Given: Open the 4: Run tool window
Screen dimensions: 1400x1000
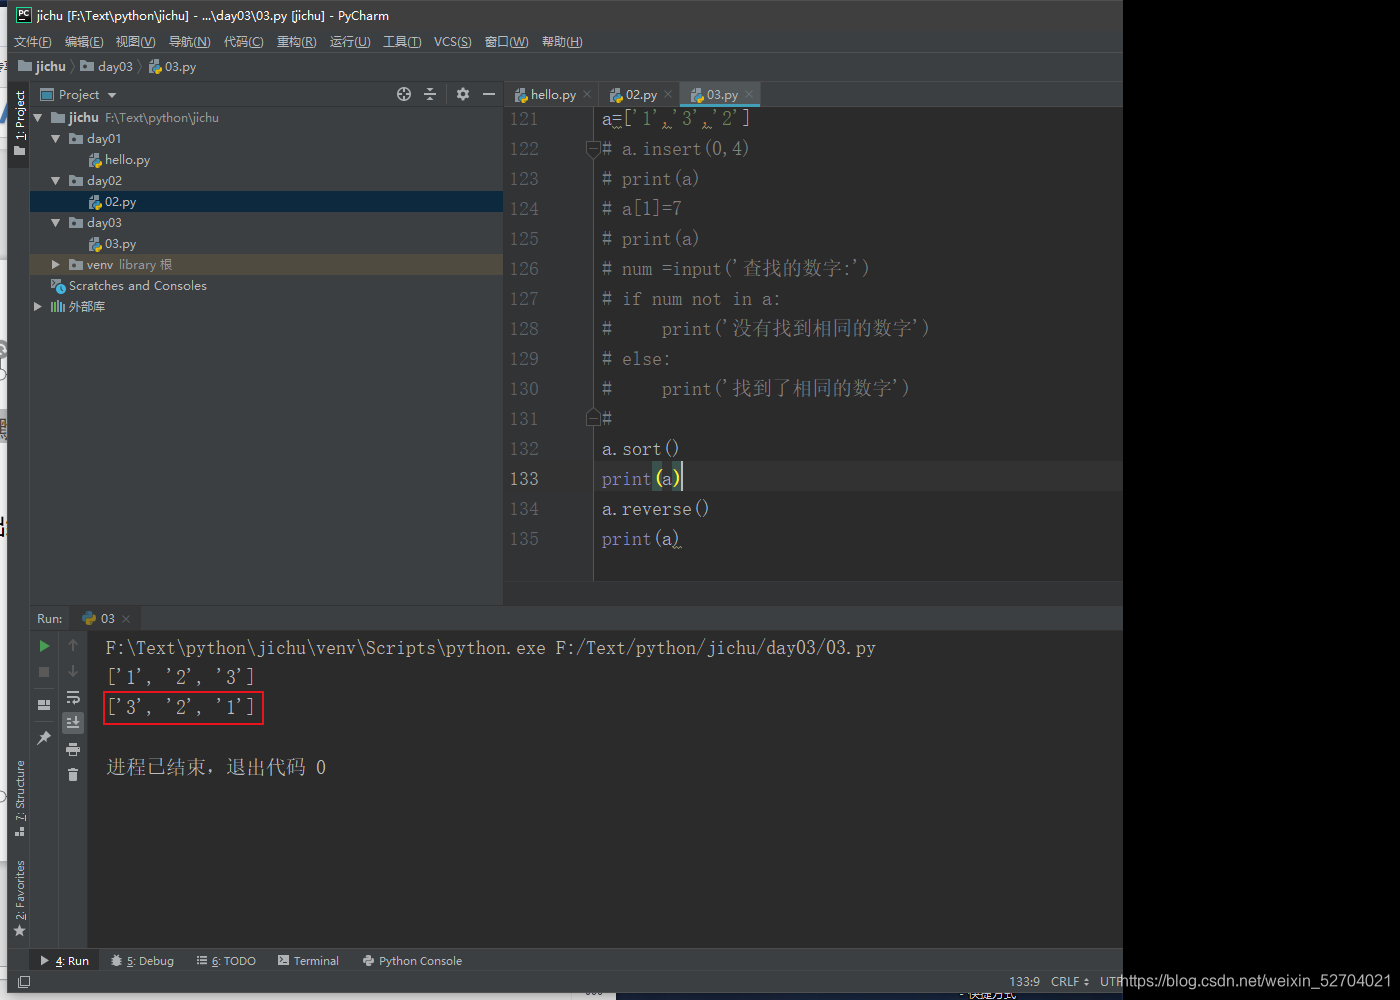Looking at the screenshot, I should 64,961.
